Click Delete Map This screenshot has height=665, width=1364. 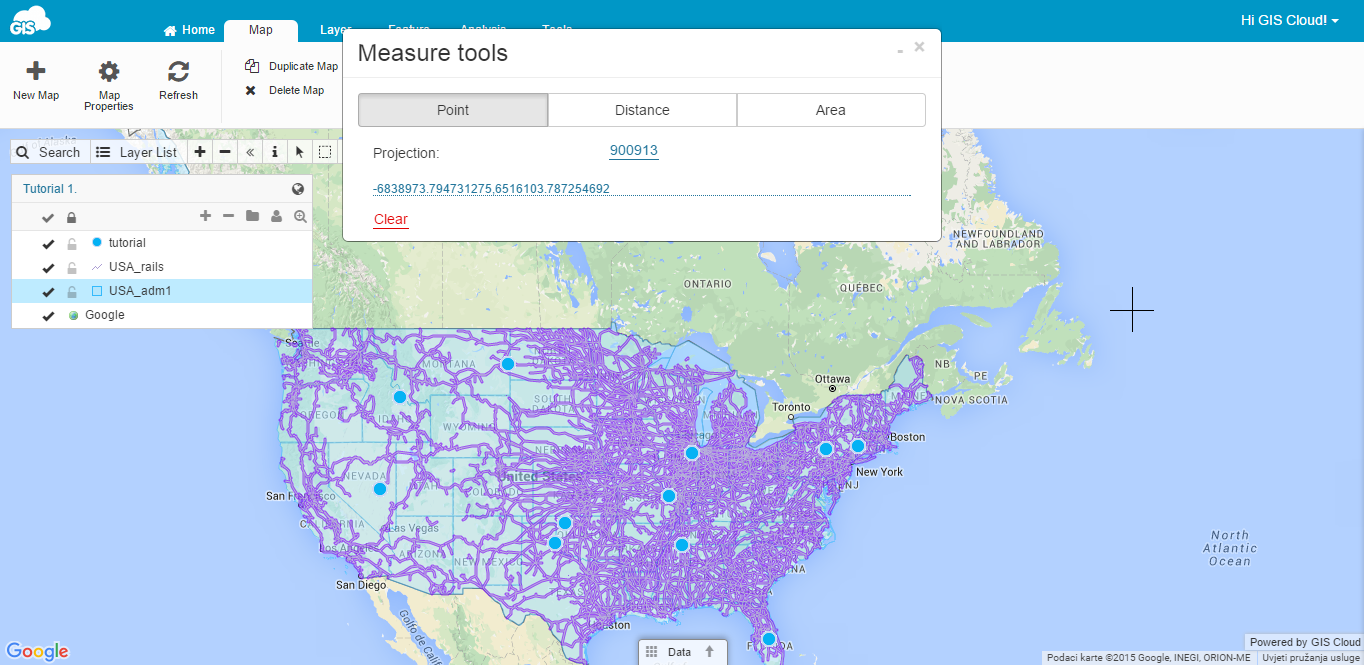coord(285,91)
